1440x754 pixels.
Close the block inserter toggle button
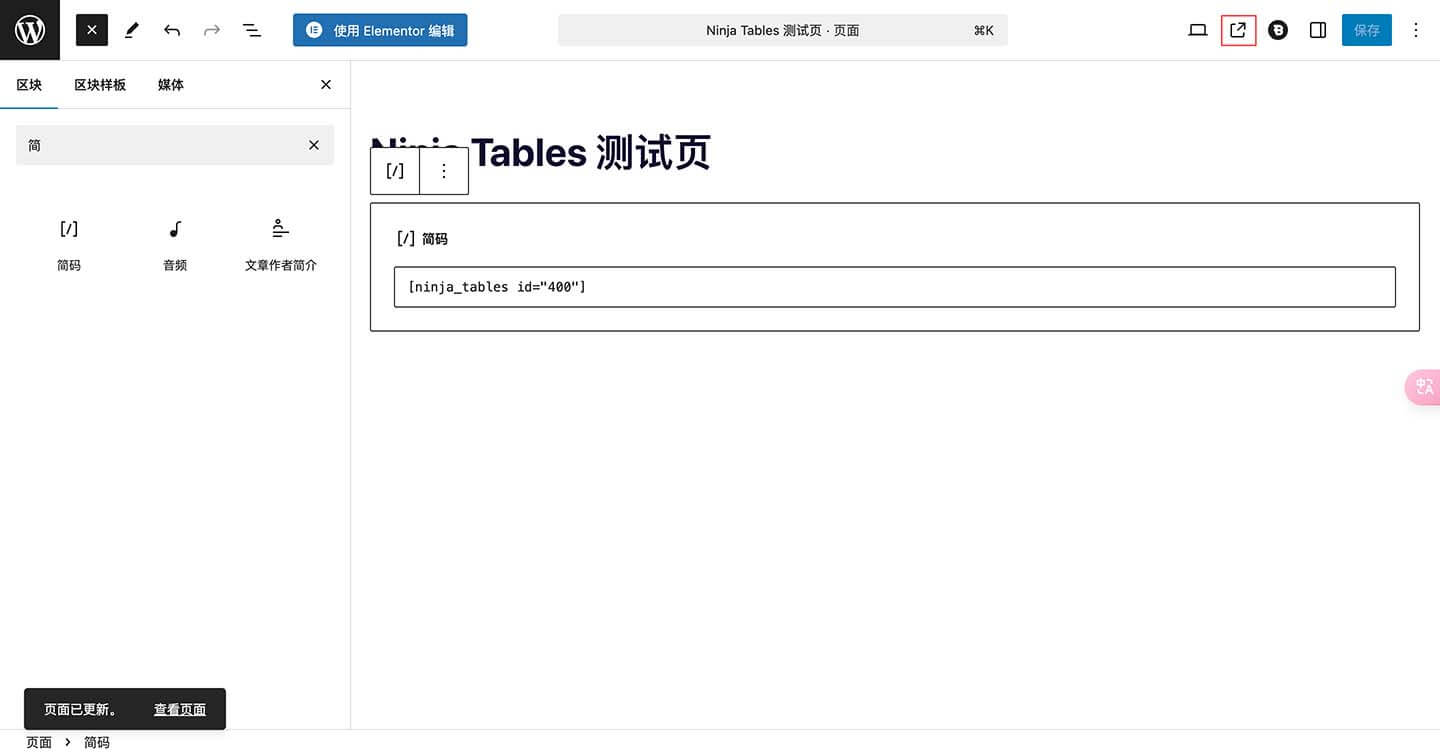click(92, 30)
